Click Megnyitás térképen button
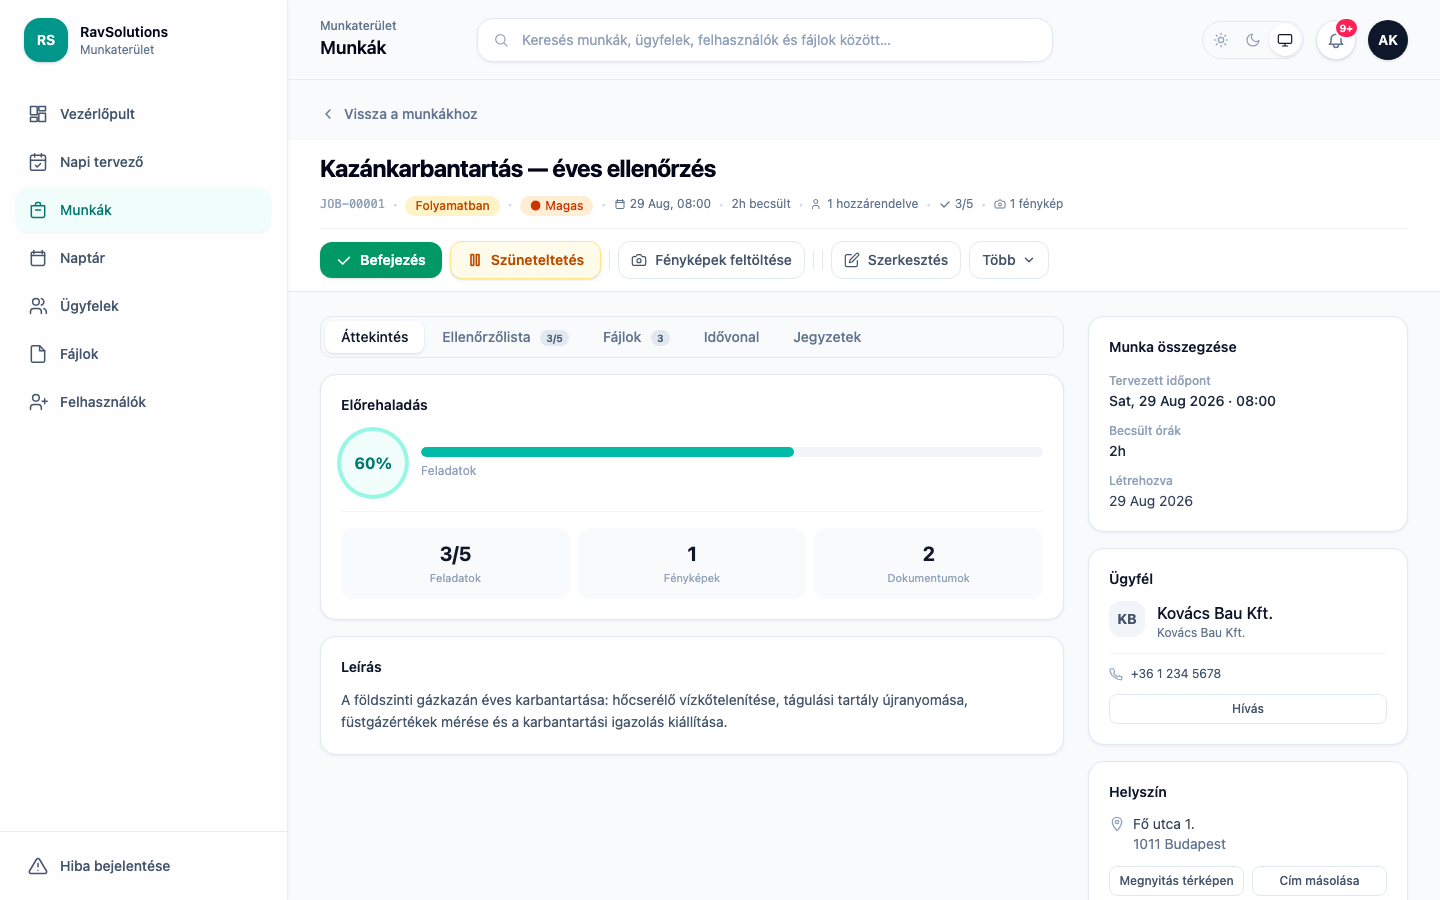 click(x=1176, y=881)
